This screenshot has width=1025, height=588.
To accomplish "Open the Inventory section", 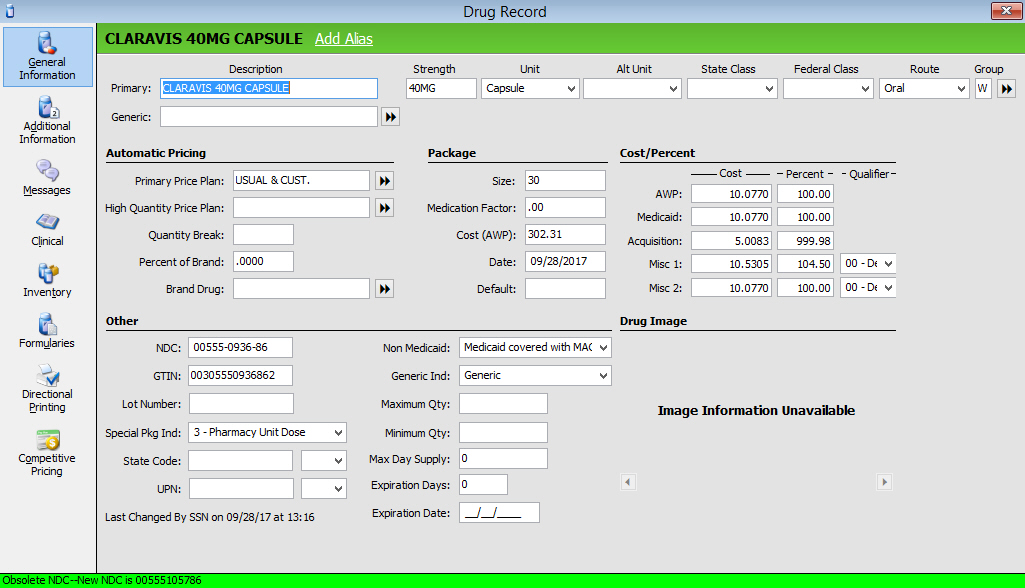I will click(x=47, y=280).
